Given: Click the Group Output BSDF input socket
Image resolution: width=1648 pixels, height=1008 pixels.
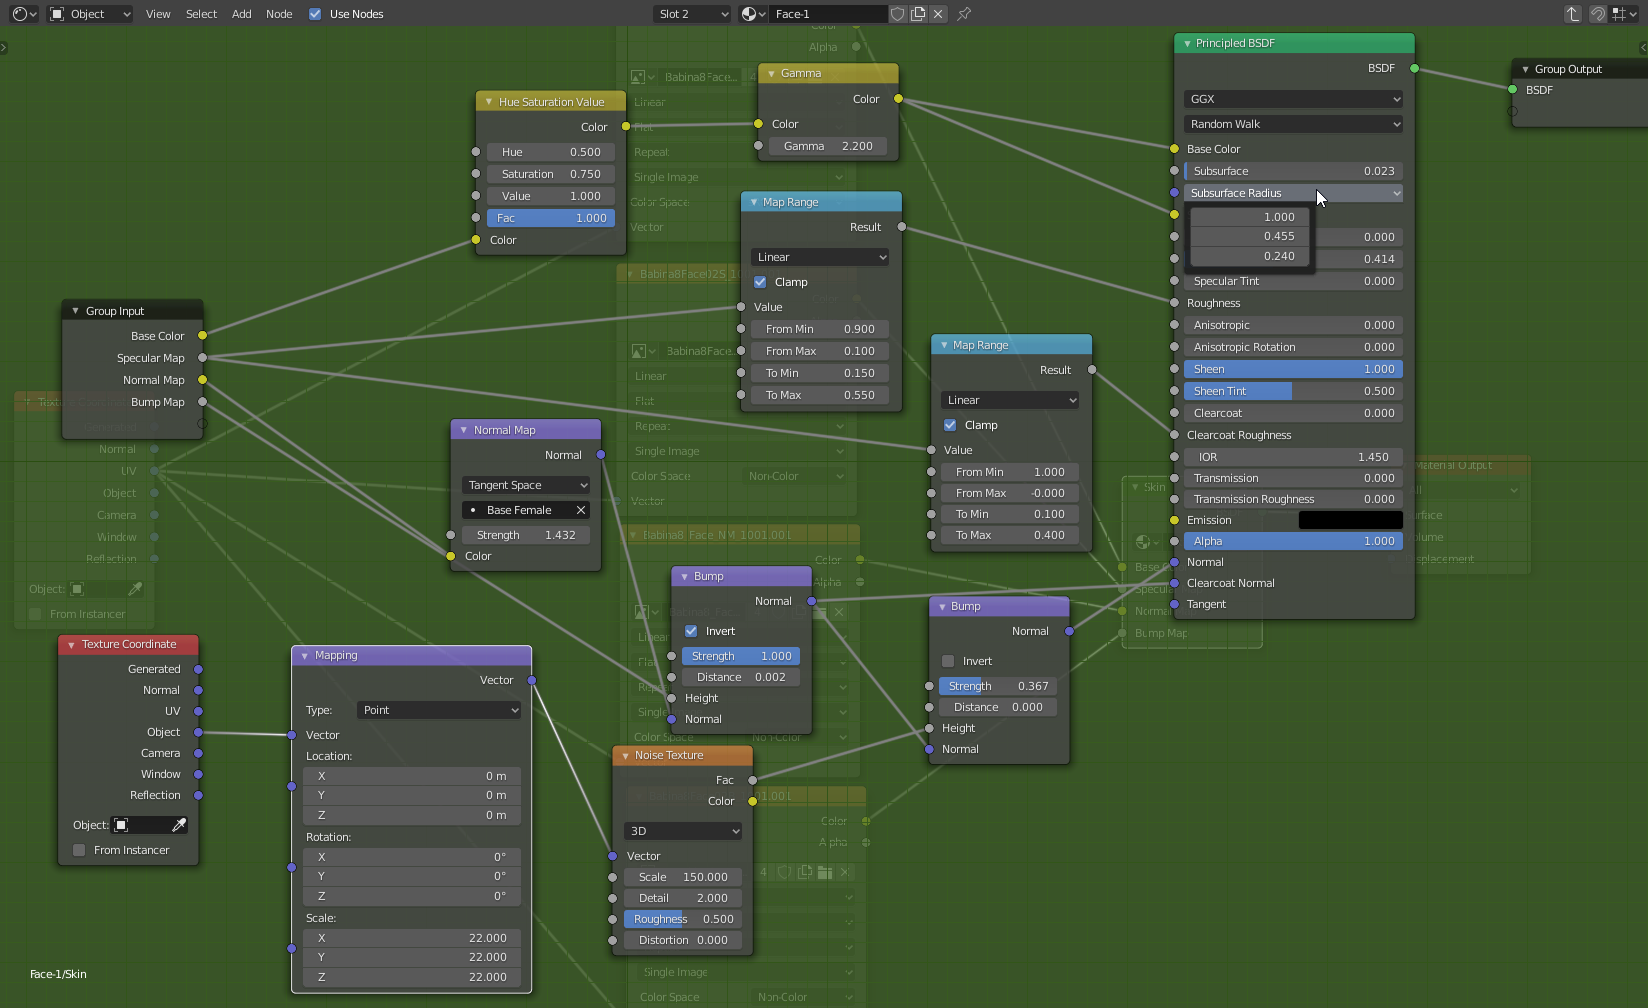Looking at the screenshot, I should [x=1512, y=90].
